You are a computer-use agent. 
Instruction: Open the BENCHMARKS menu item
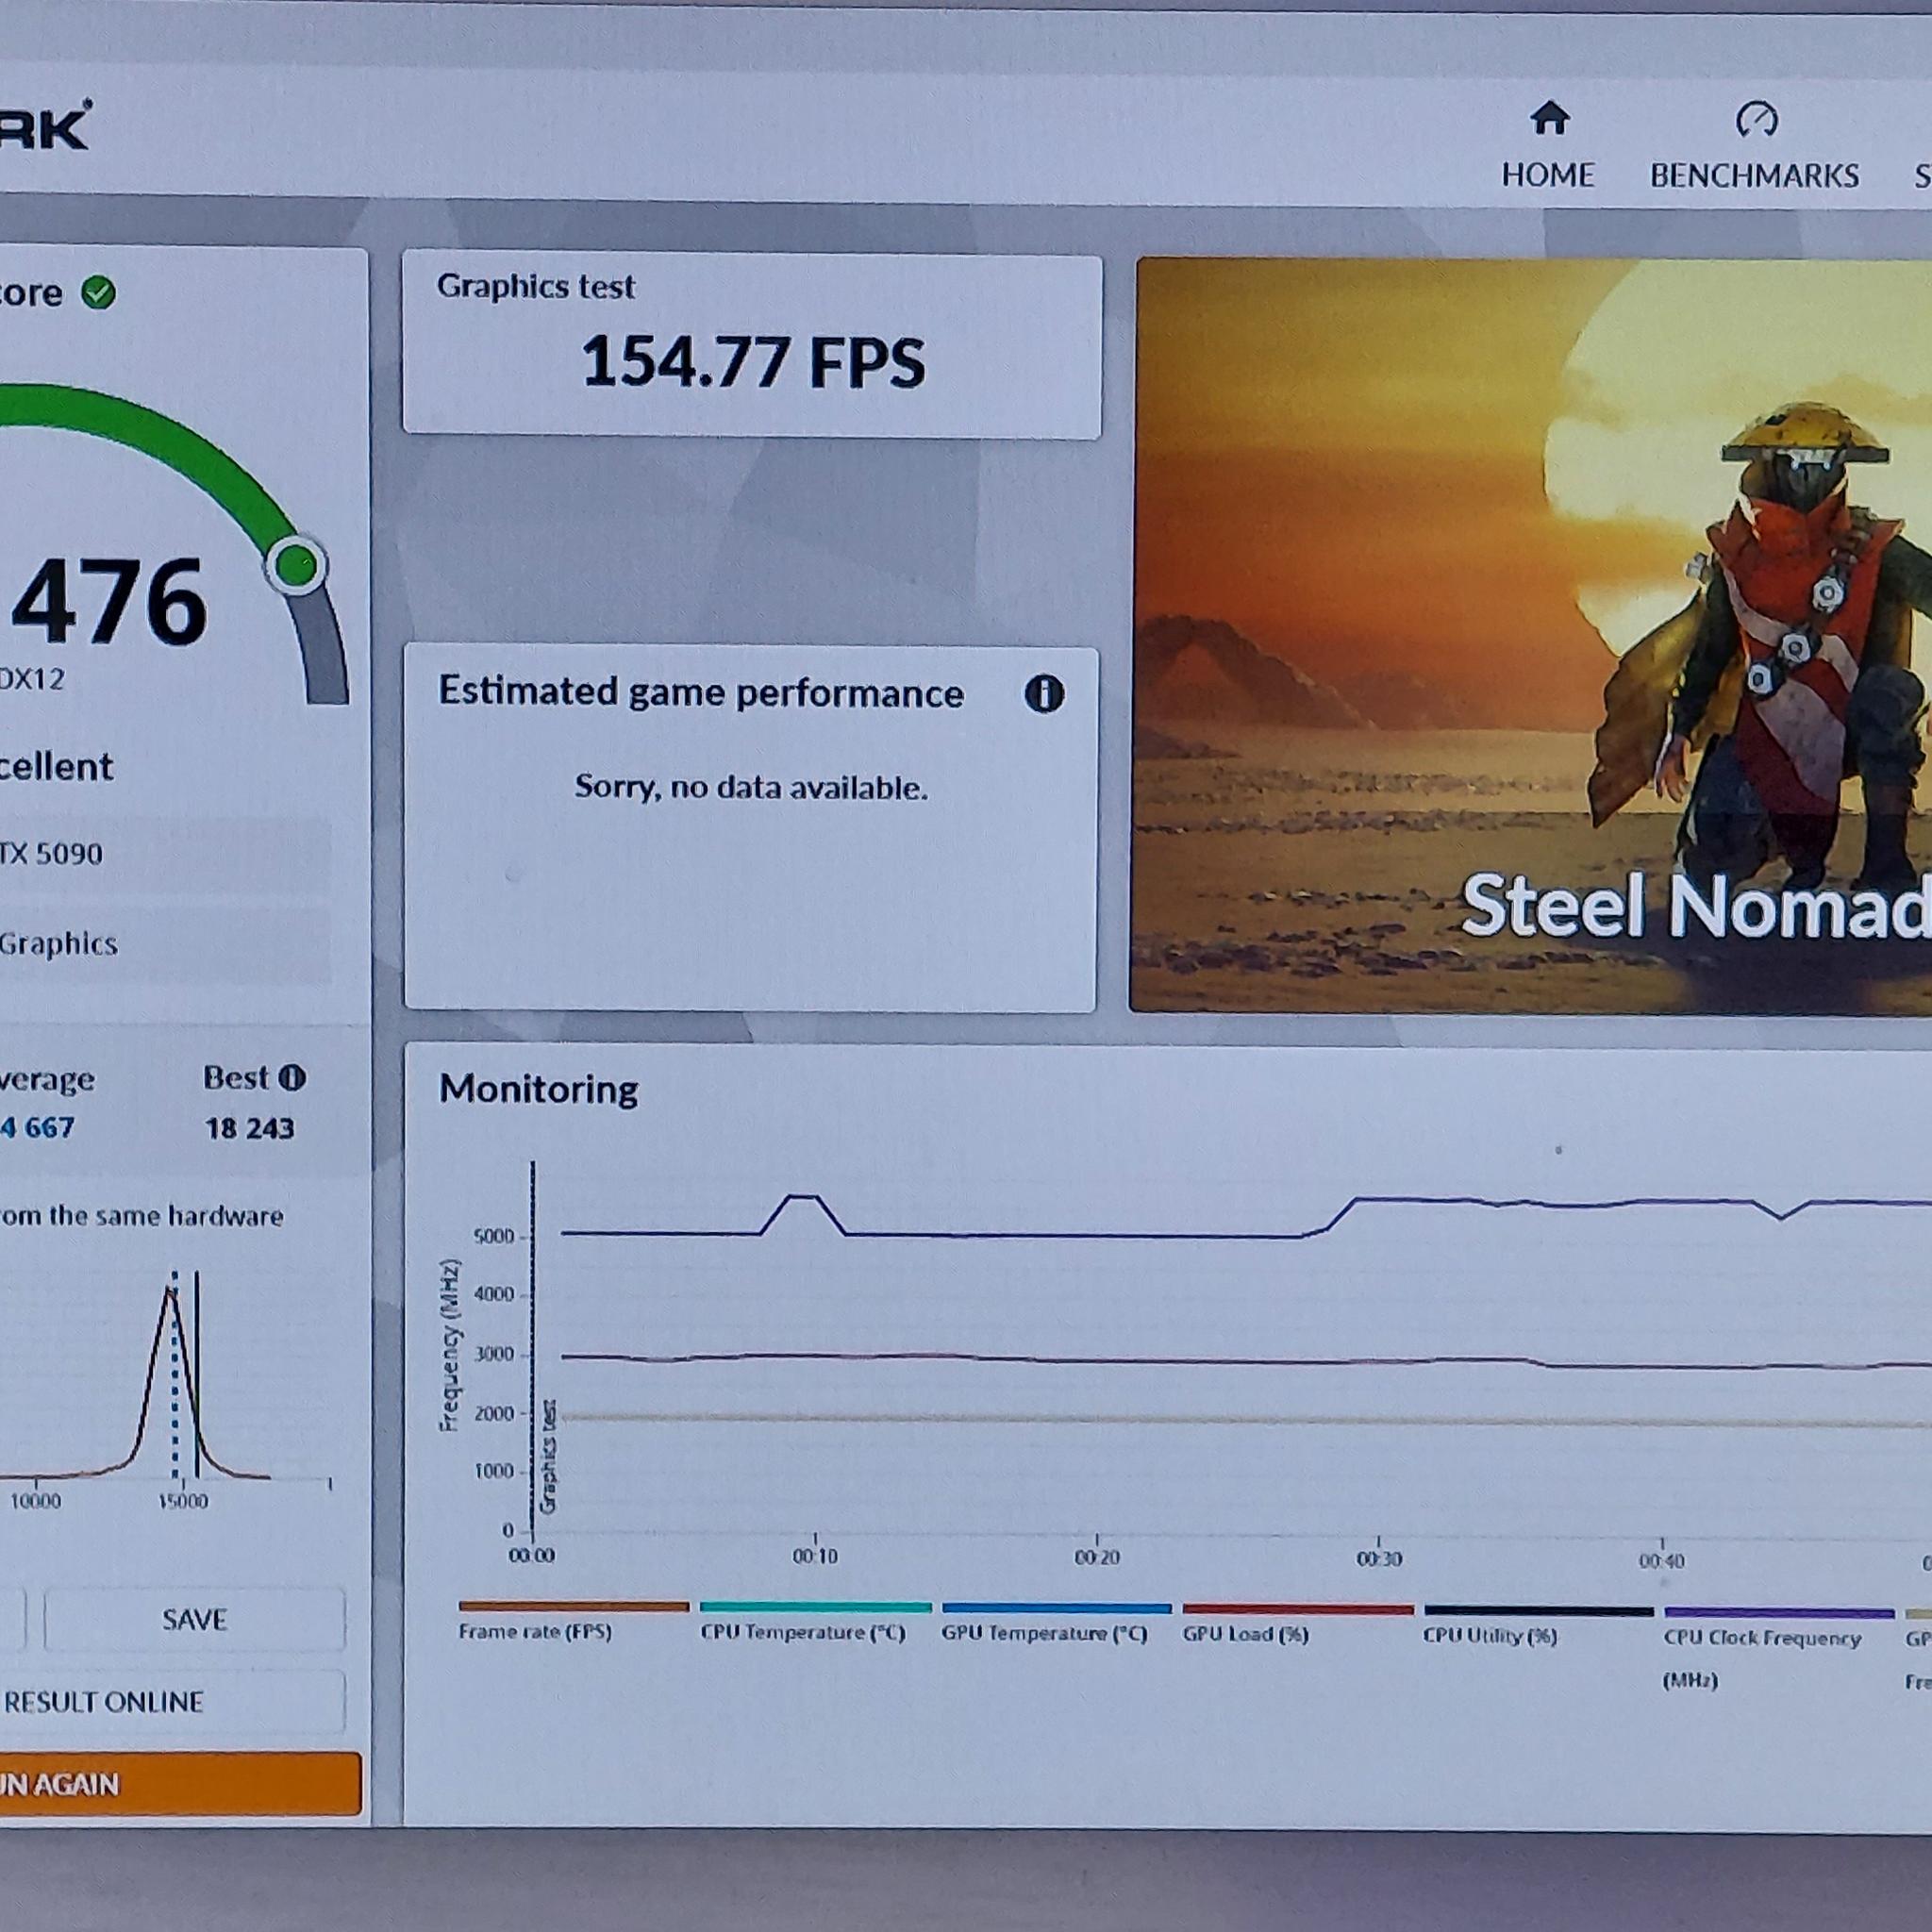click(x=1754, y=176)
